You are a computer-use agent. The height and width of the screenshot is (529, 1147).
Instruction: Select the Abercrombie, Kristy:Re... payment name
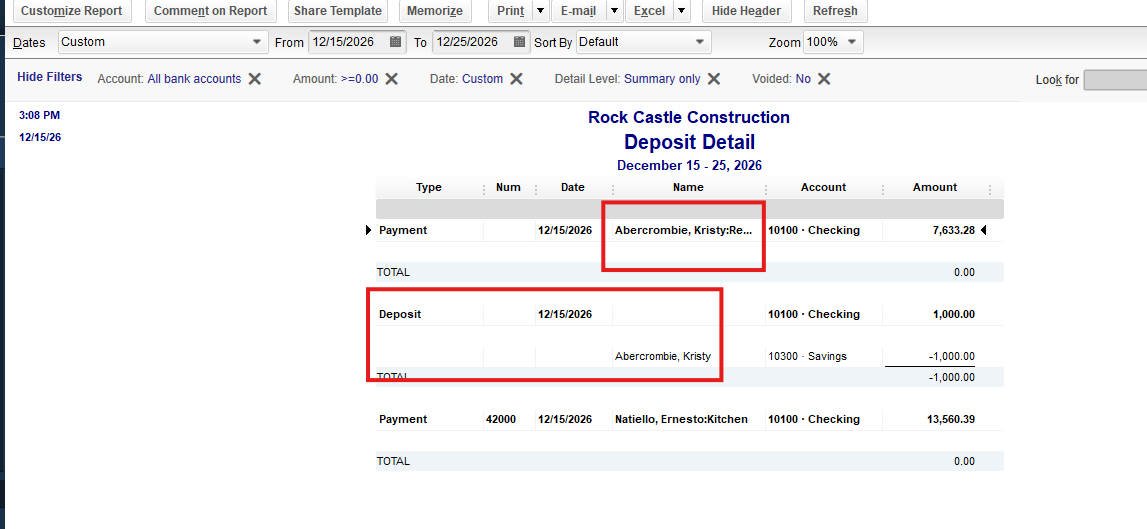[x=684, y=230]
